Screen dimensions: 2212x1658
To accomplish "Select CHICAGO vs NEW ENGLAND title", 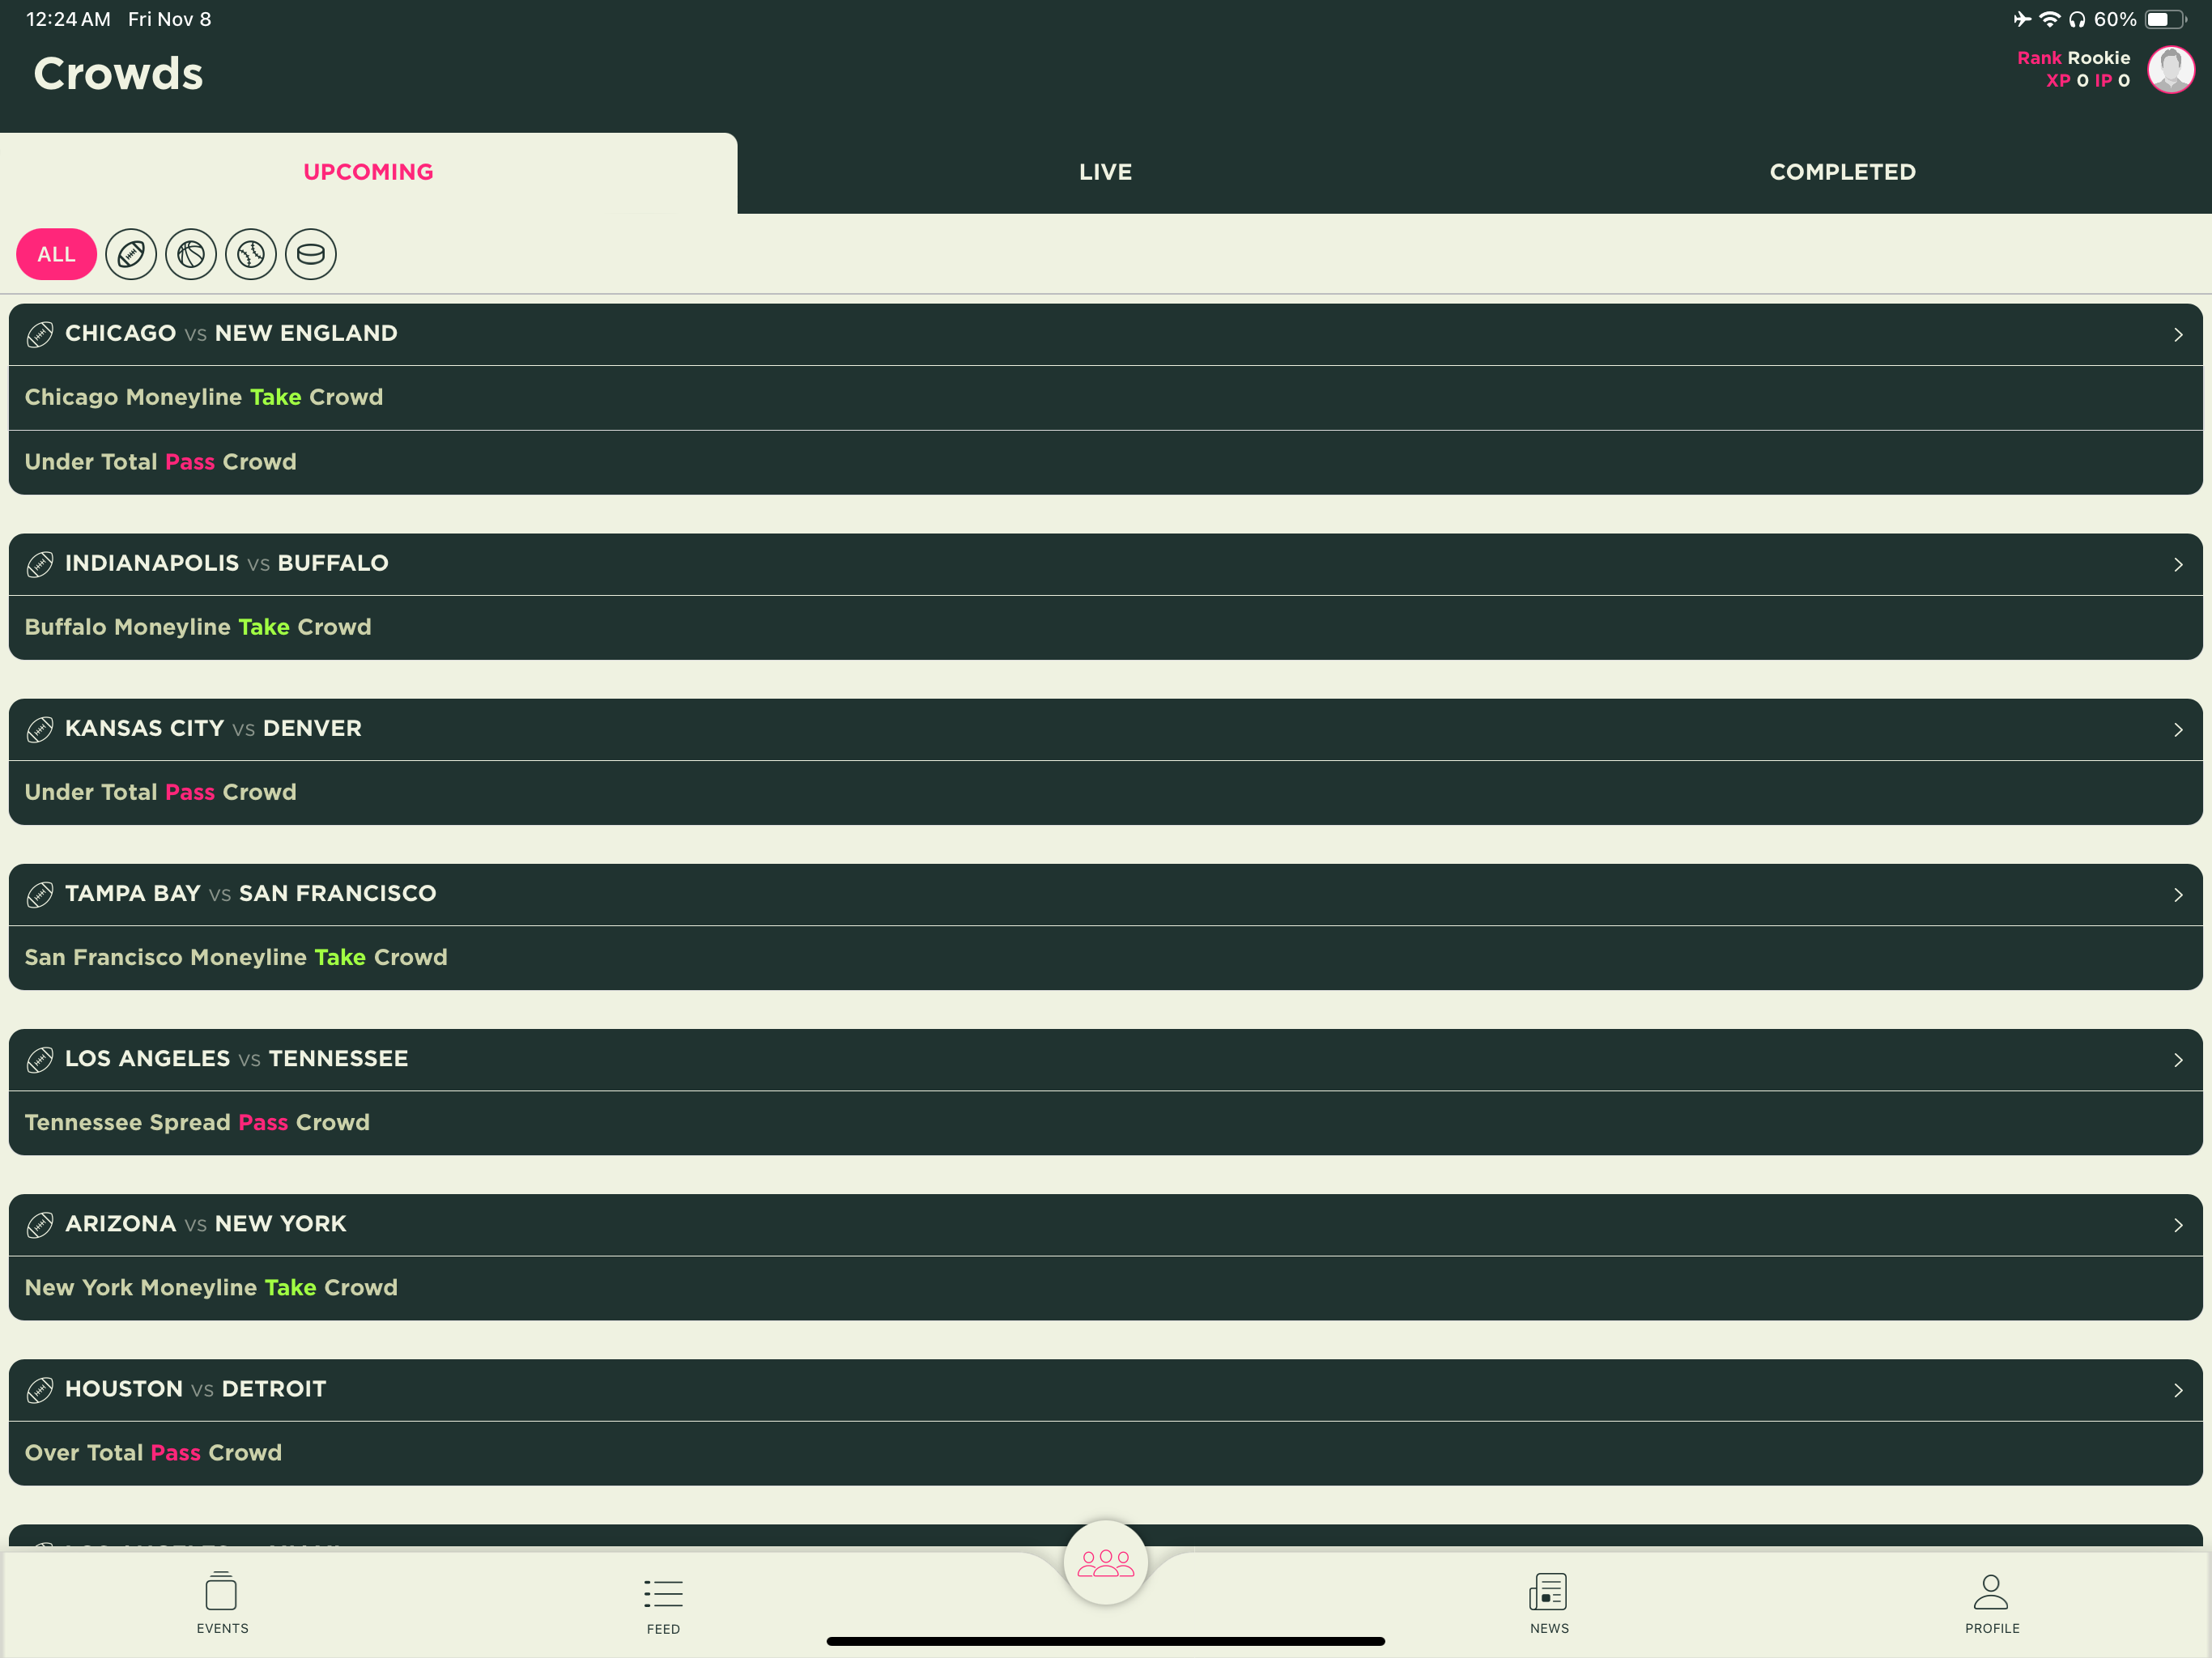I will [231, 333].
